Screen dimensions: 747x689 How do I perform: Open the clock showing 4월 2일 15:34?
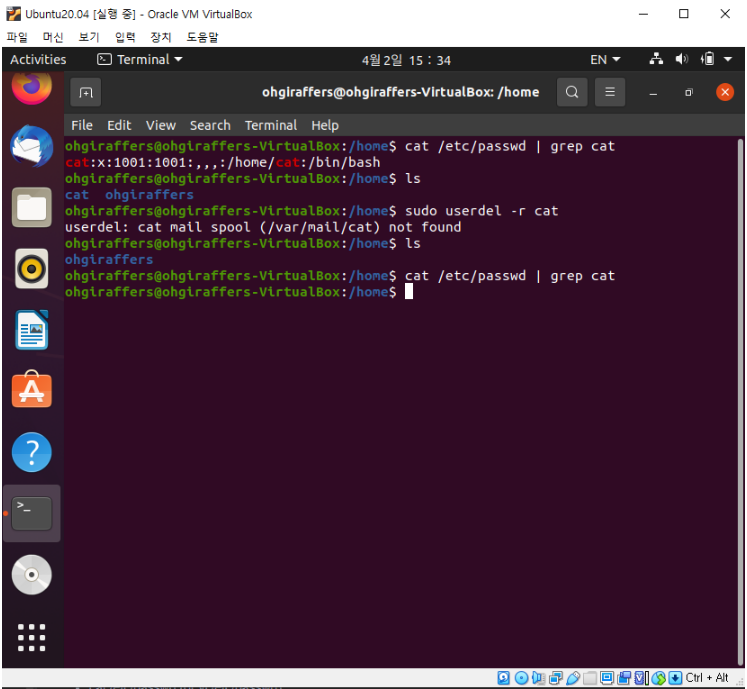pyautogui.click(x=406, y=60)
